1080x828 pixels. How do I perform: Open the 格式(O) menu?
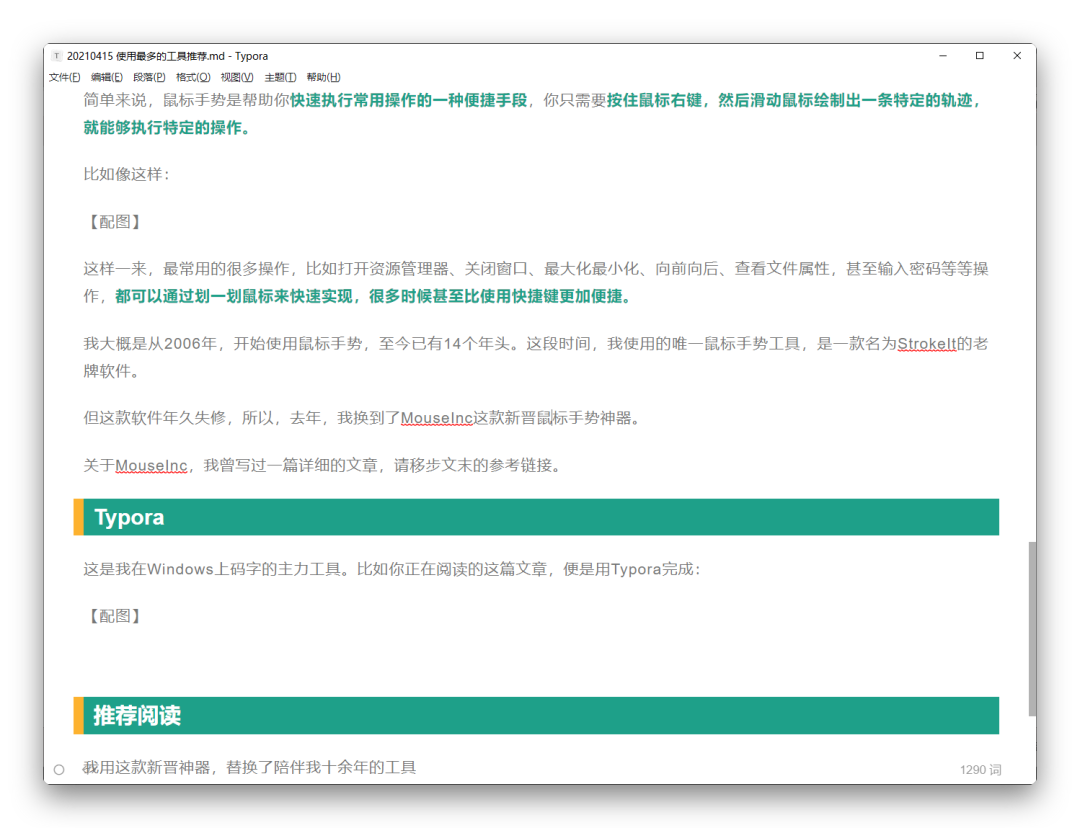click(193, 77)
